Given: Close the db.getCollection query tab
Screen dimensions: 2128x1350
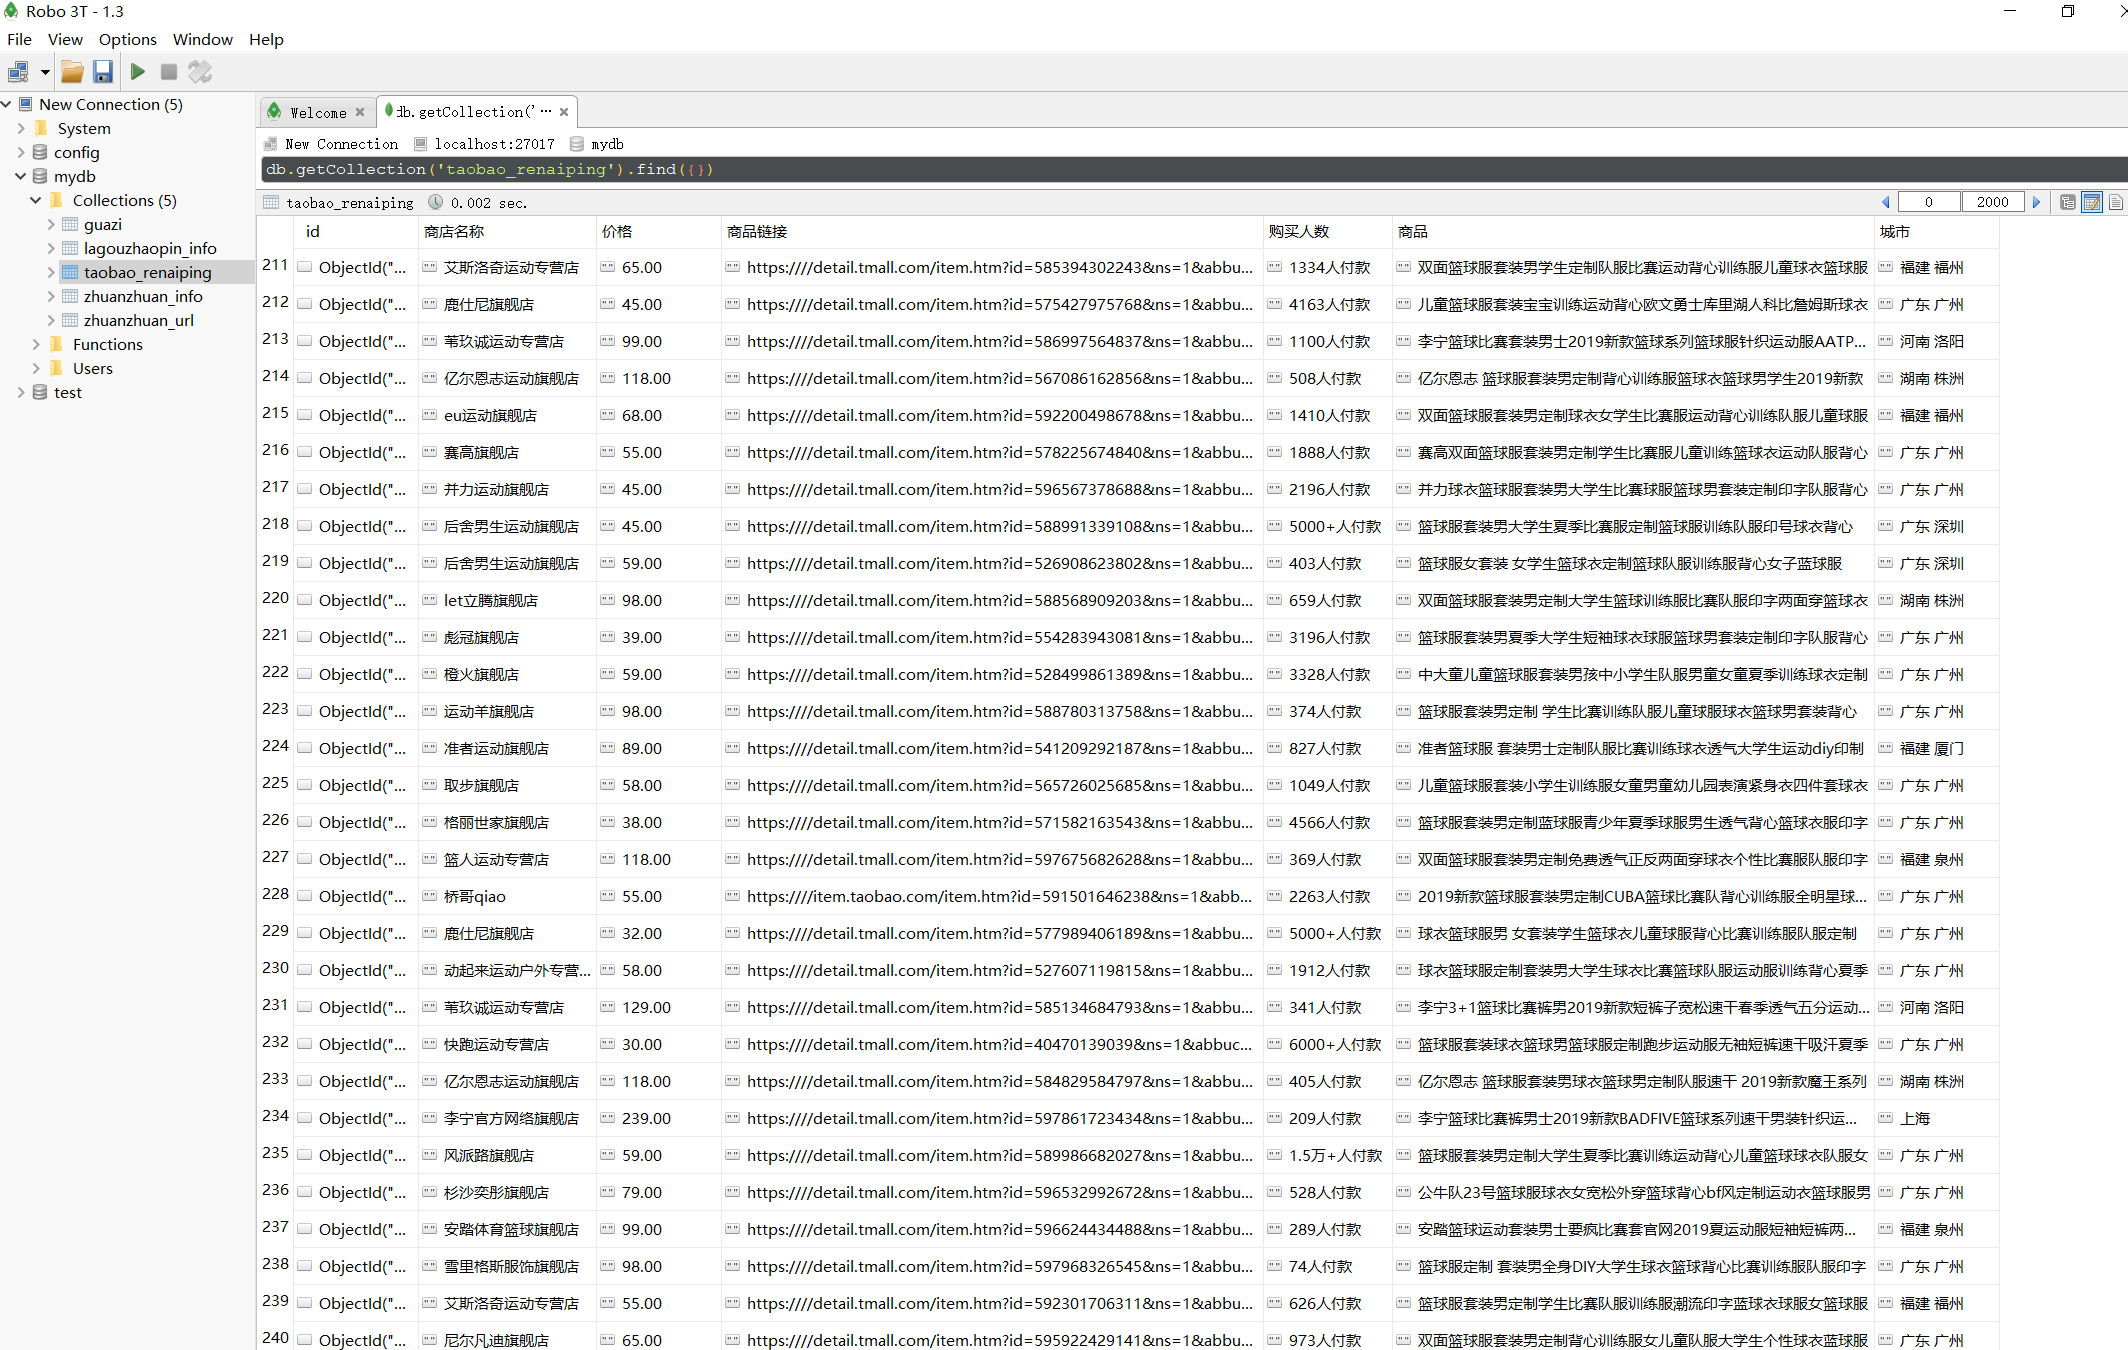Looking at the screenshot, I should coord(564,112).
